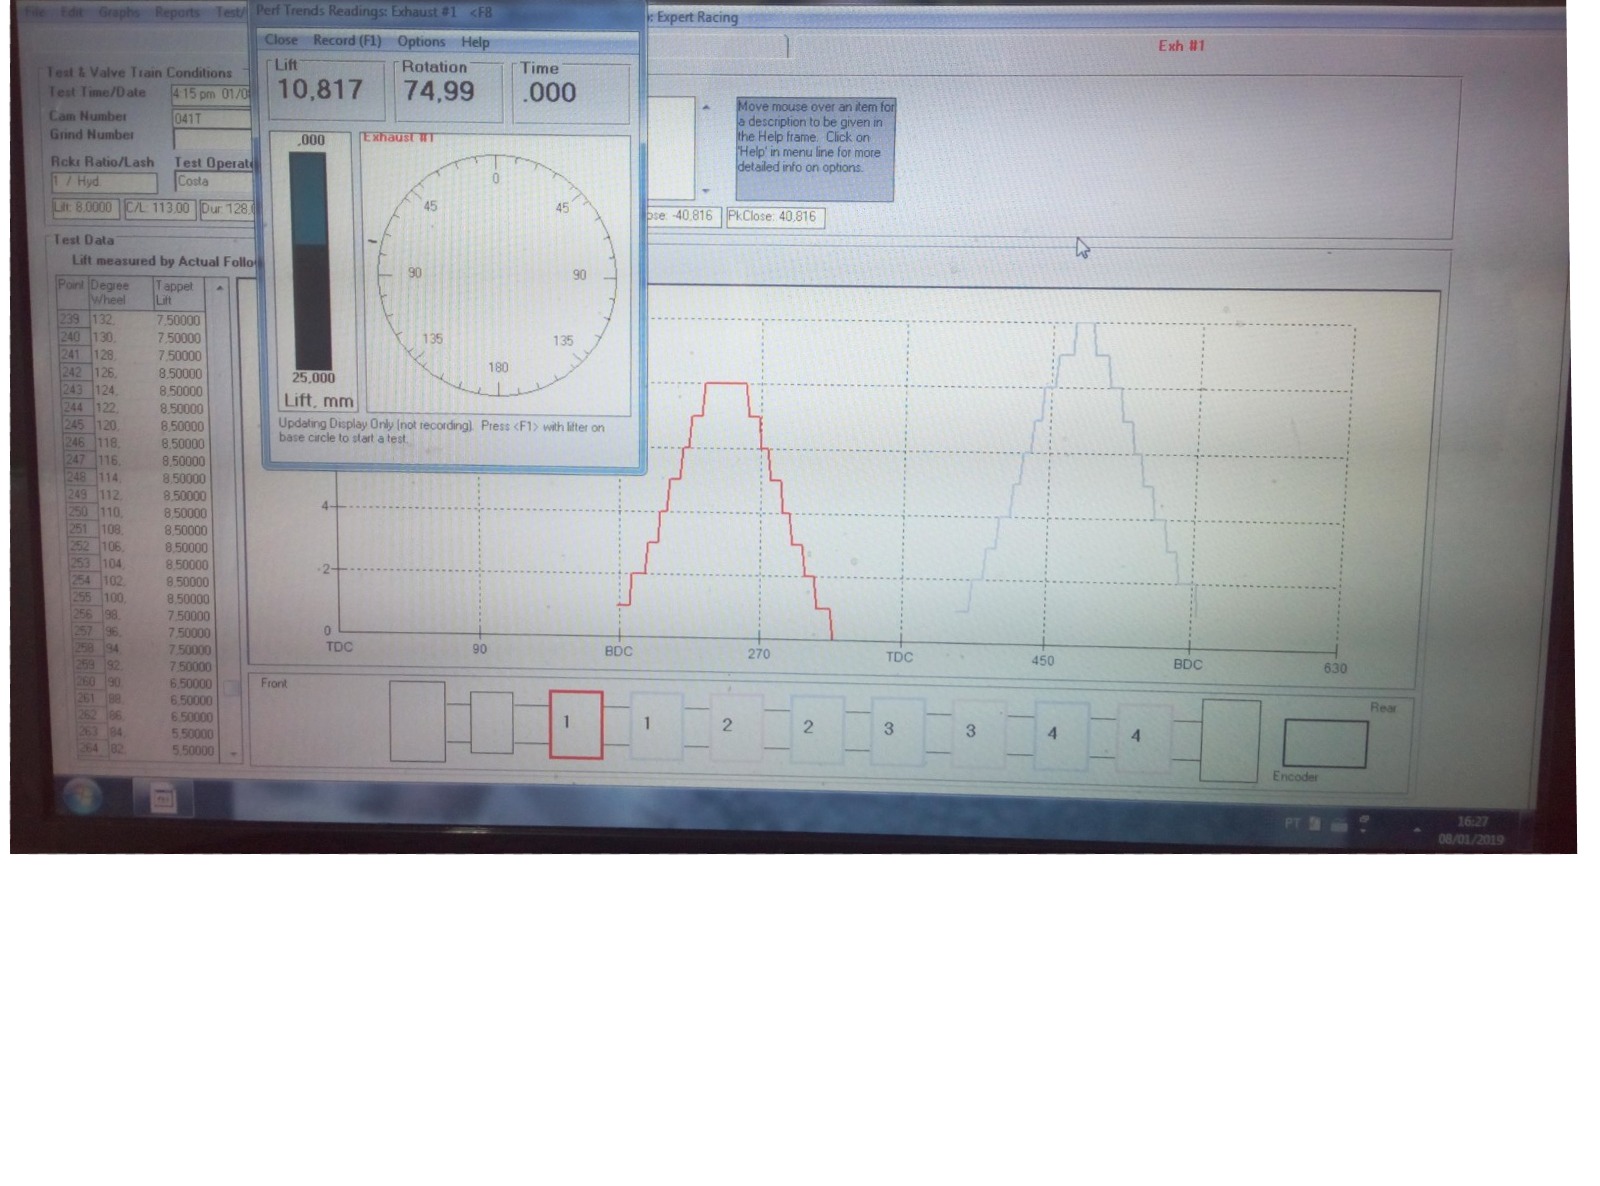1600x1186 pixels.
Task: Click the blue help description frame
Action: [815, 149]
